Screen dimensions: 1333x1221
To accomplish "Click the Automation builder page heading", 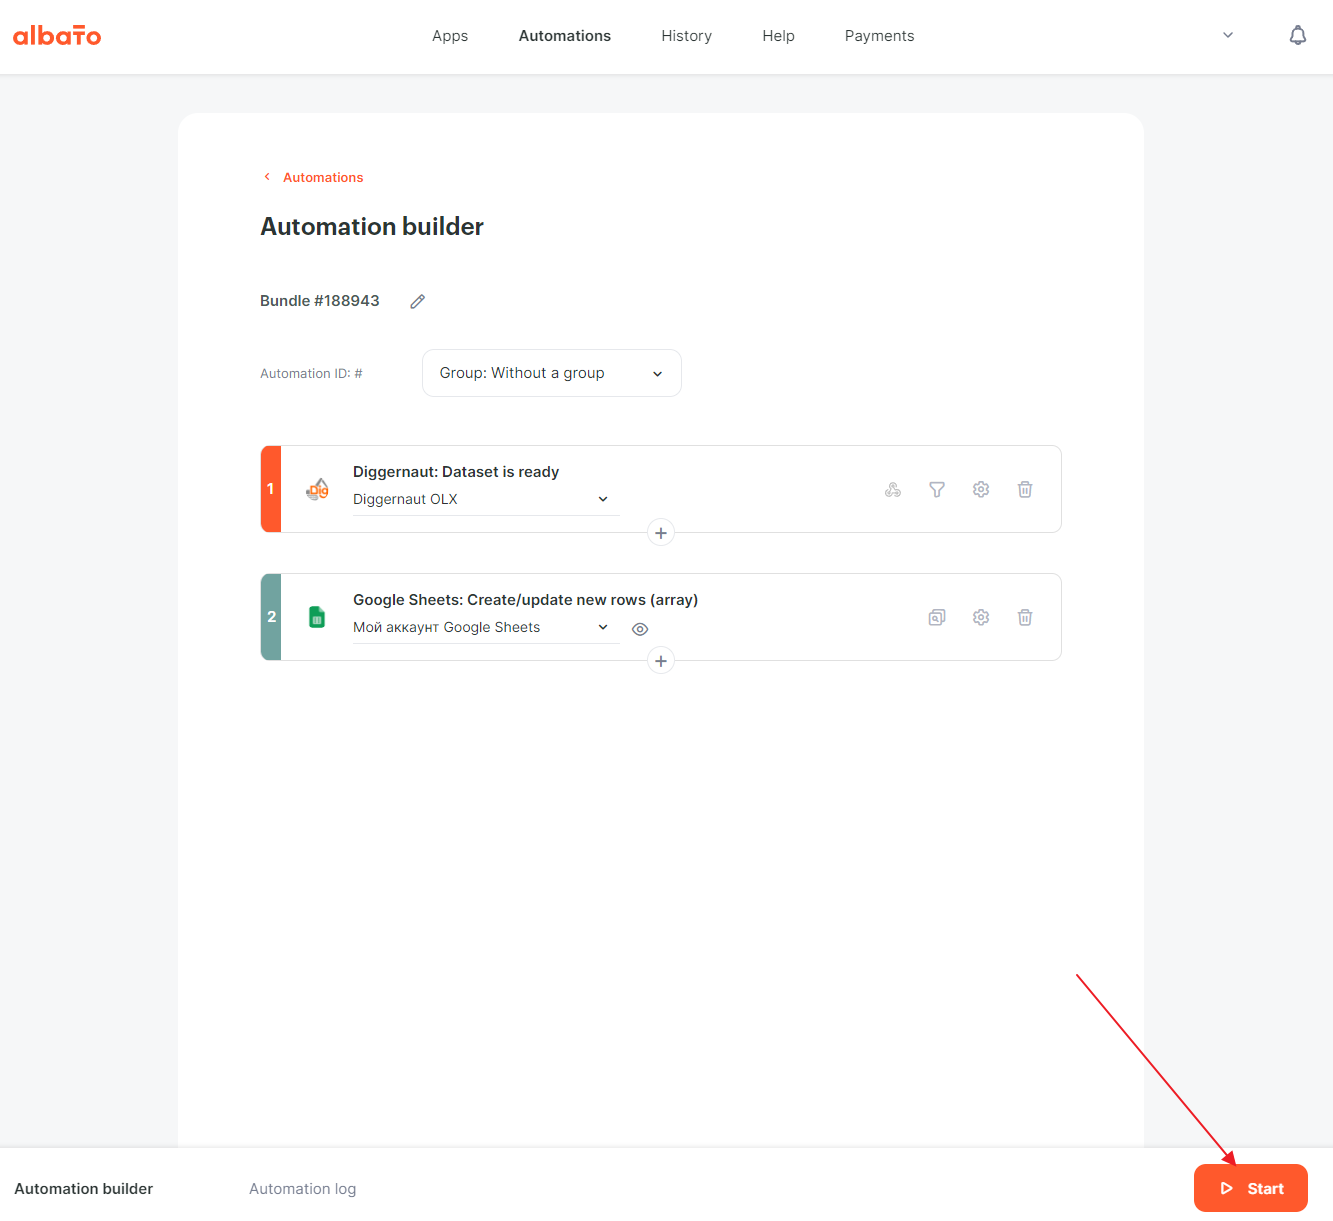I will click(372, 227).
